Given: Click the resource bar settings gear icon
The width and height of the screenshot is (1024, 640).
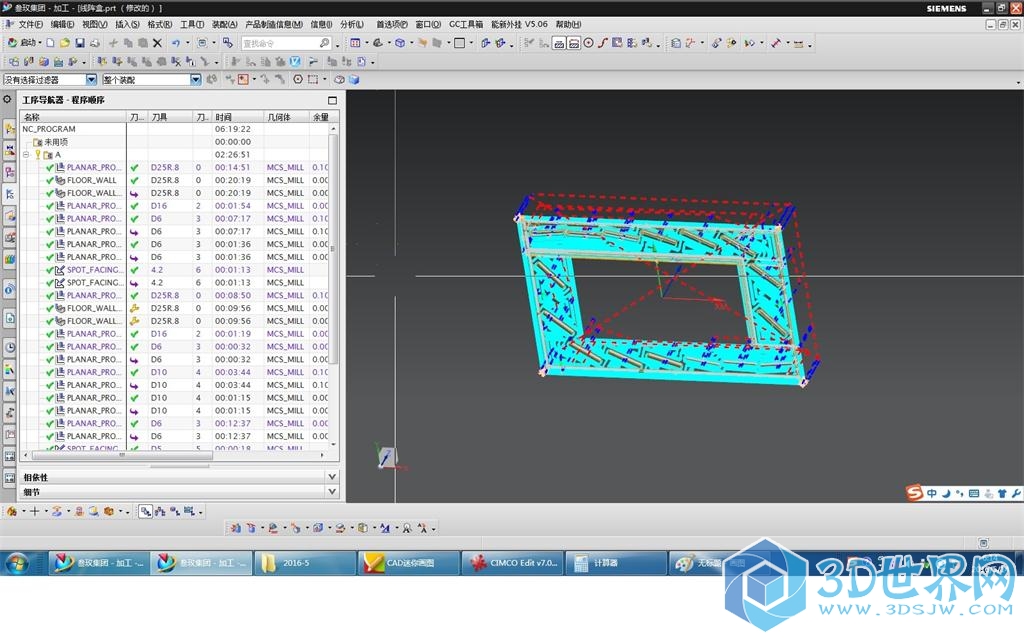Looking at the screenshot, I should click(x=7, y=100).
